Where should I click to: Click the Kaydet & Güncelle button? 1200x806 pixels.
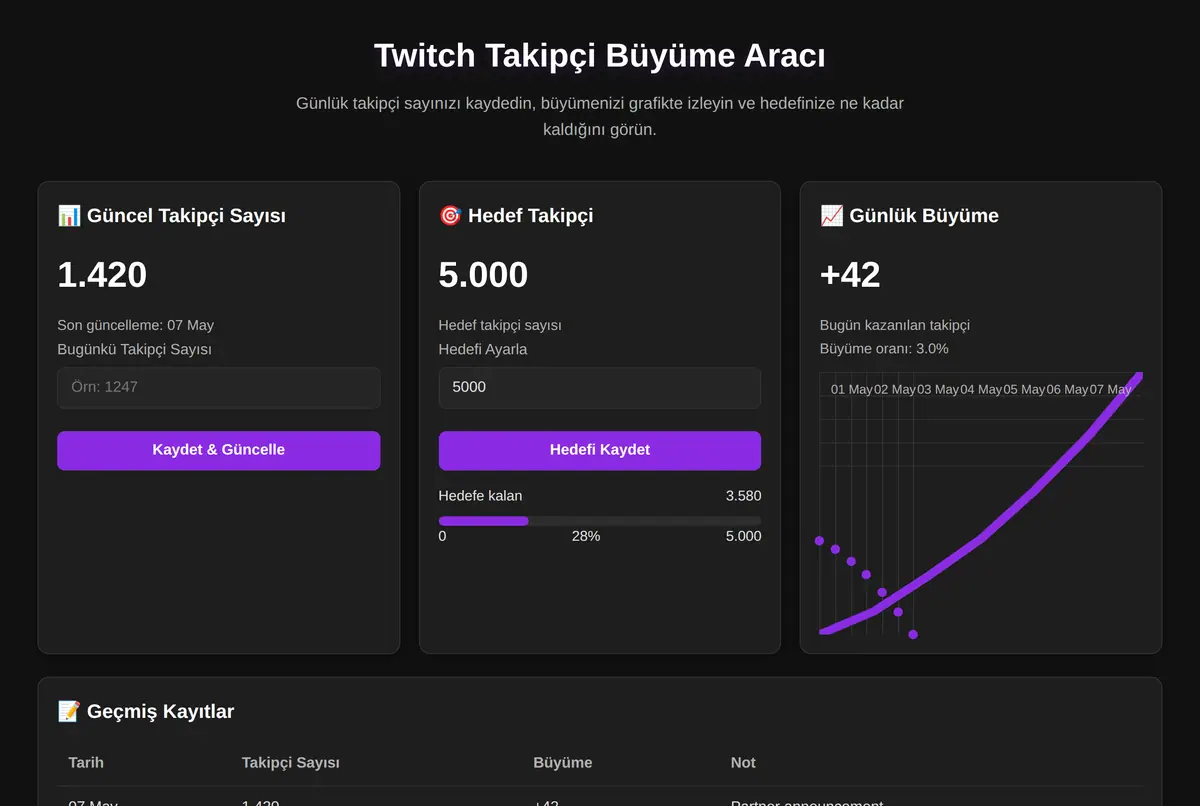(219, 450)
